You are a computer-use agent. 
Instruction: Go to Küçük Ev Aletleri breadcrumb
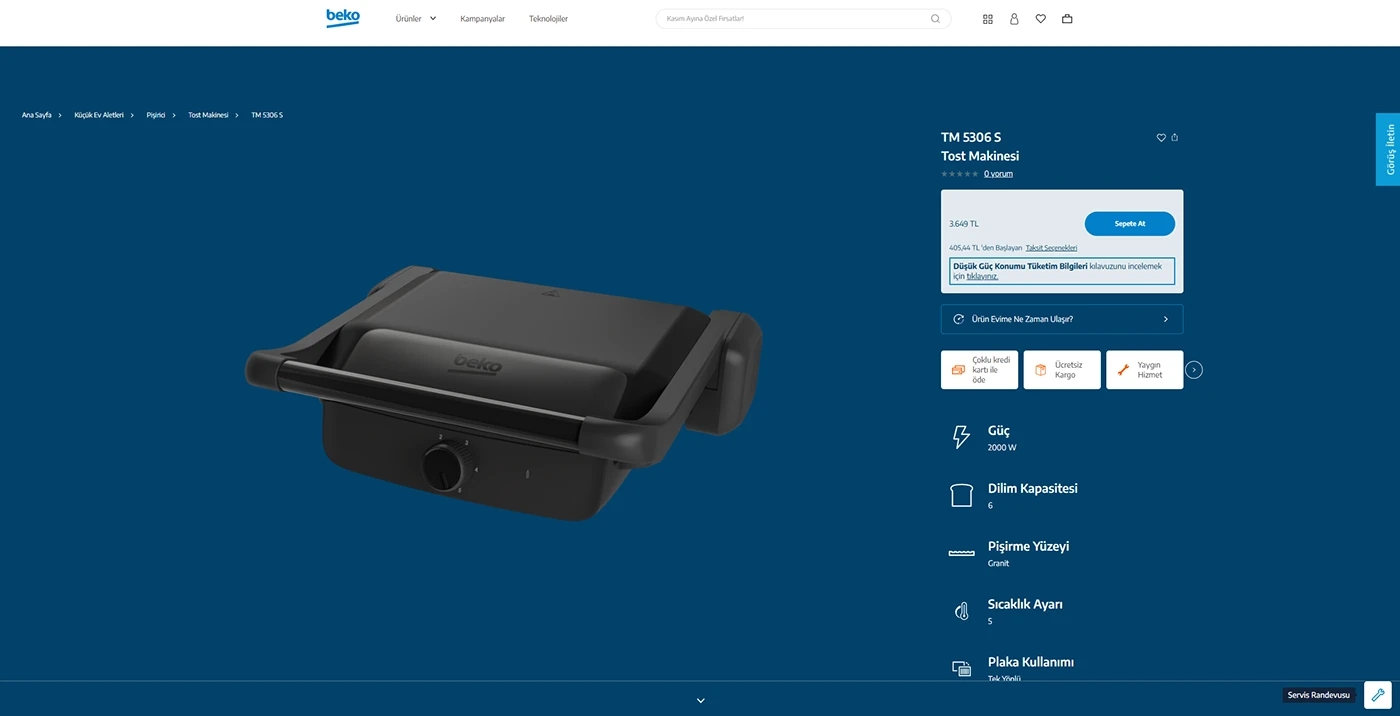(99, 115)
